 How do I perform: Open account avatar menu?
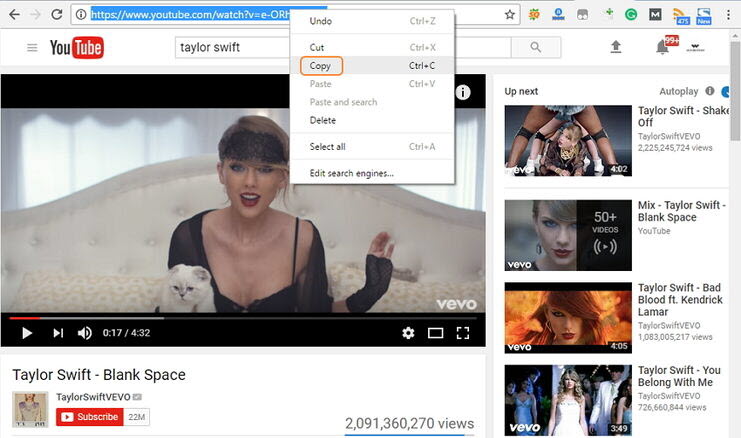[696, 47]
